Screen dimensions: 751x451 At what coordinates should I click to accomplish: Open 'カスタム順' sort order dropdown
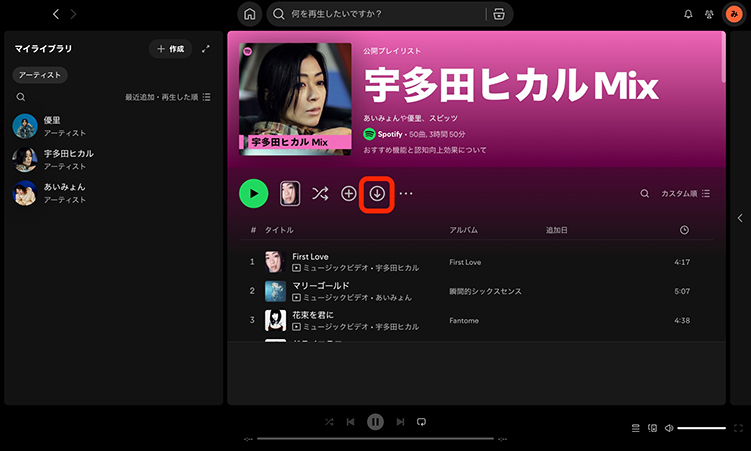click(x=685, y=193)
